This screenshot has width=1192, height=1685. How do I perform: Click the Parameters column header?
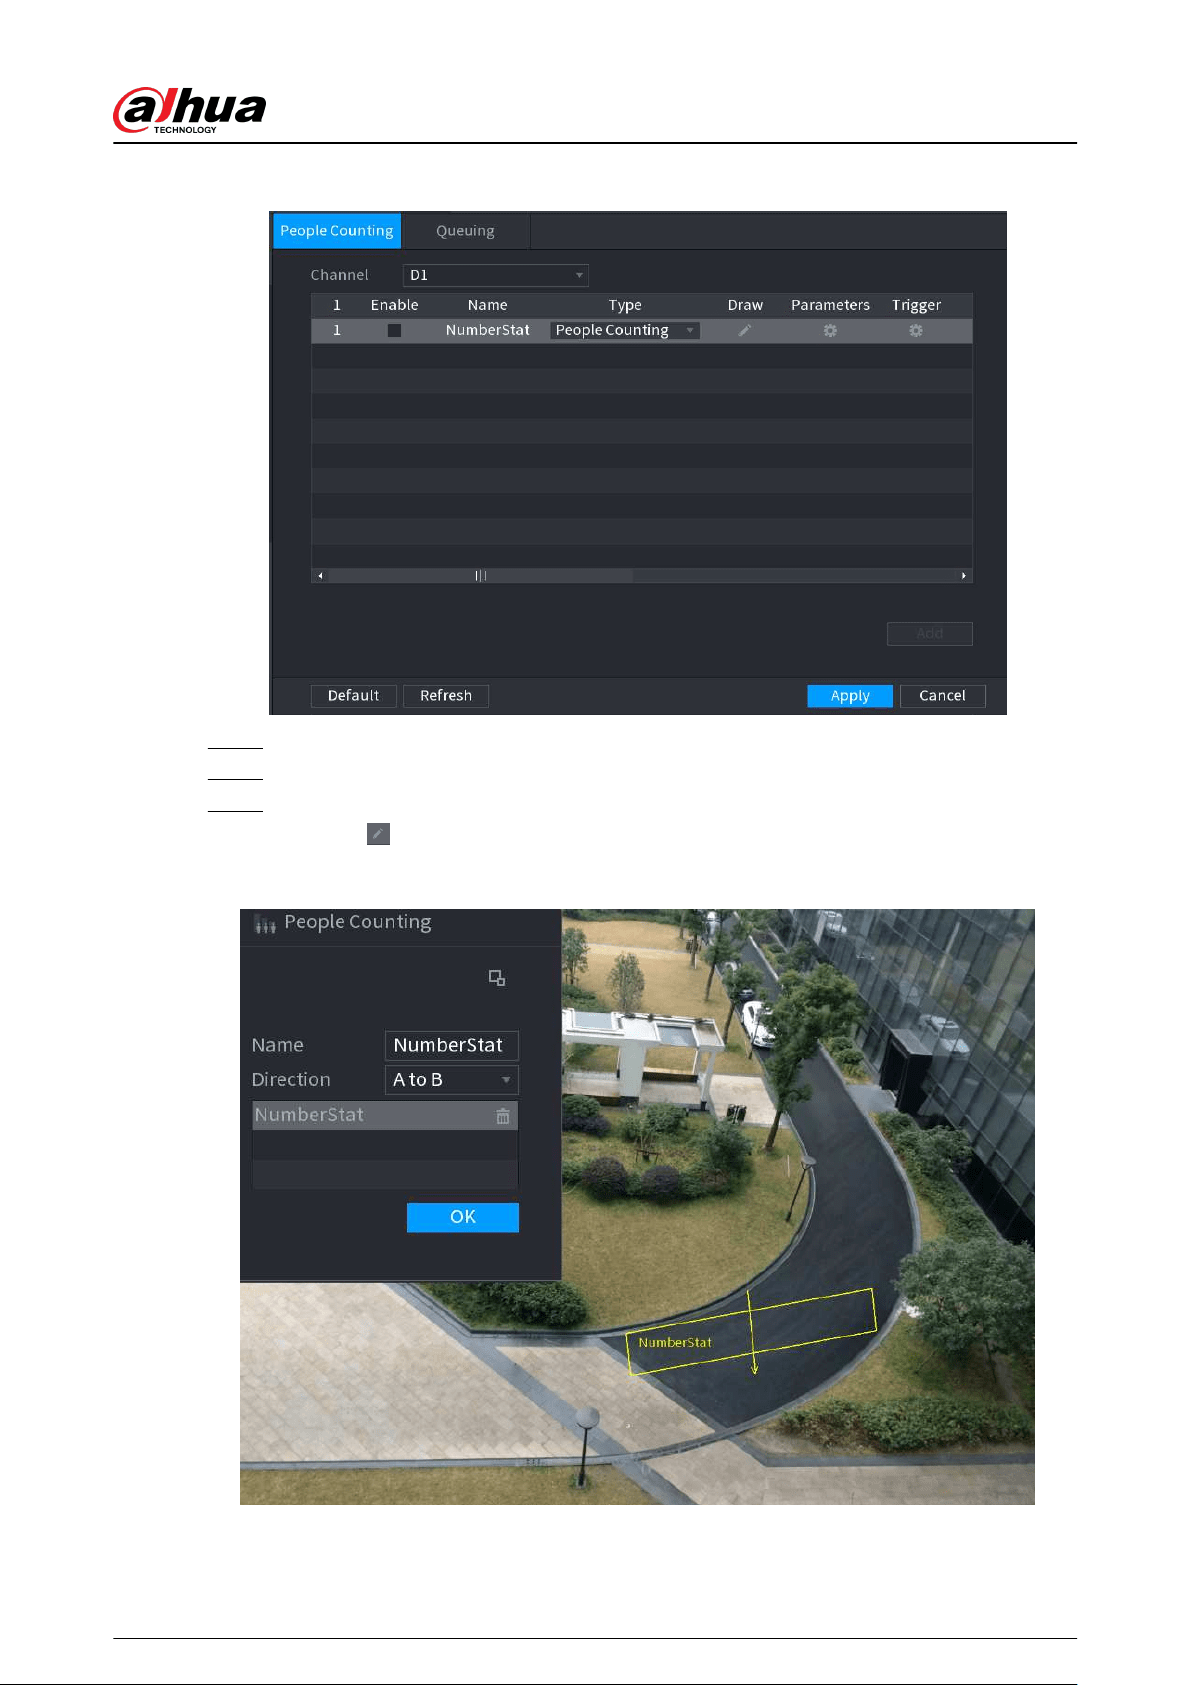(830, 305)
